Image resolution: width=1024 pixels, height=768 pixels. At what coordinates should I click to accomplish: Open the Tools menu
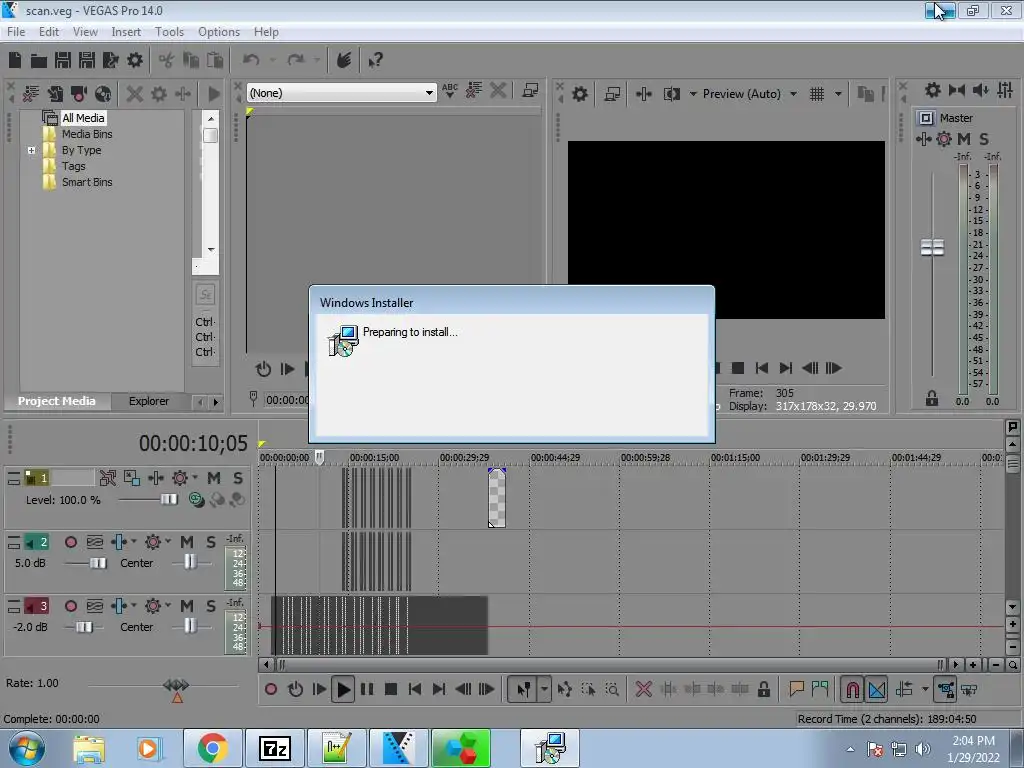(169, 32)
